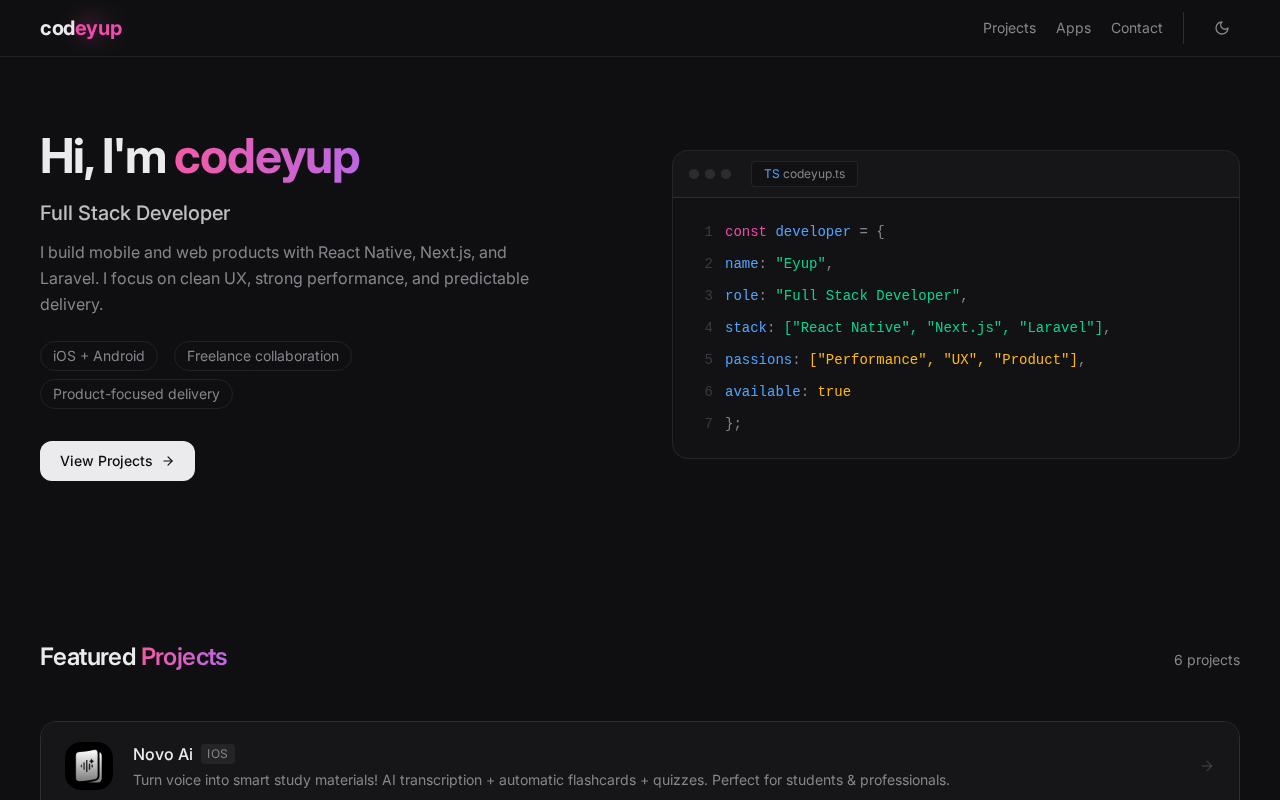This screenshot has height=800, width=1280.
Task: Click the first window dot in code editor
Action: pos(694,174)
